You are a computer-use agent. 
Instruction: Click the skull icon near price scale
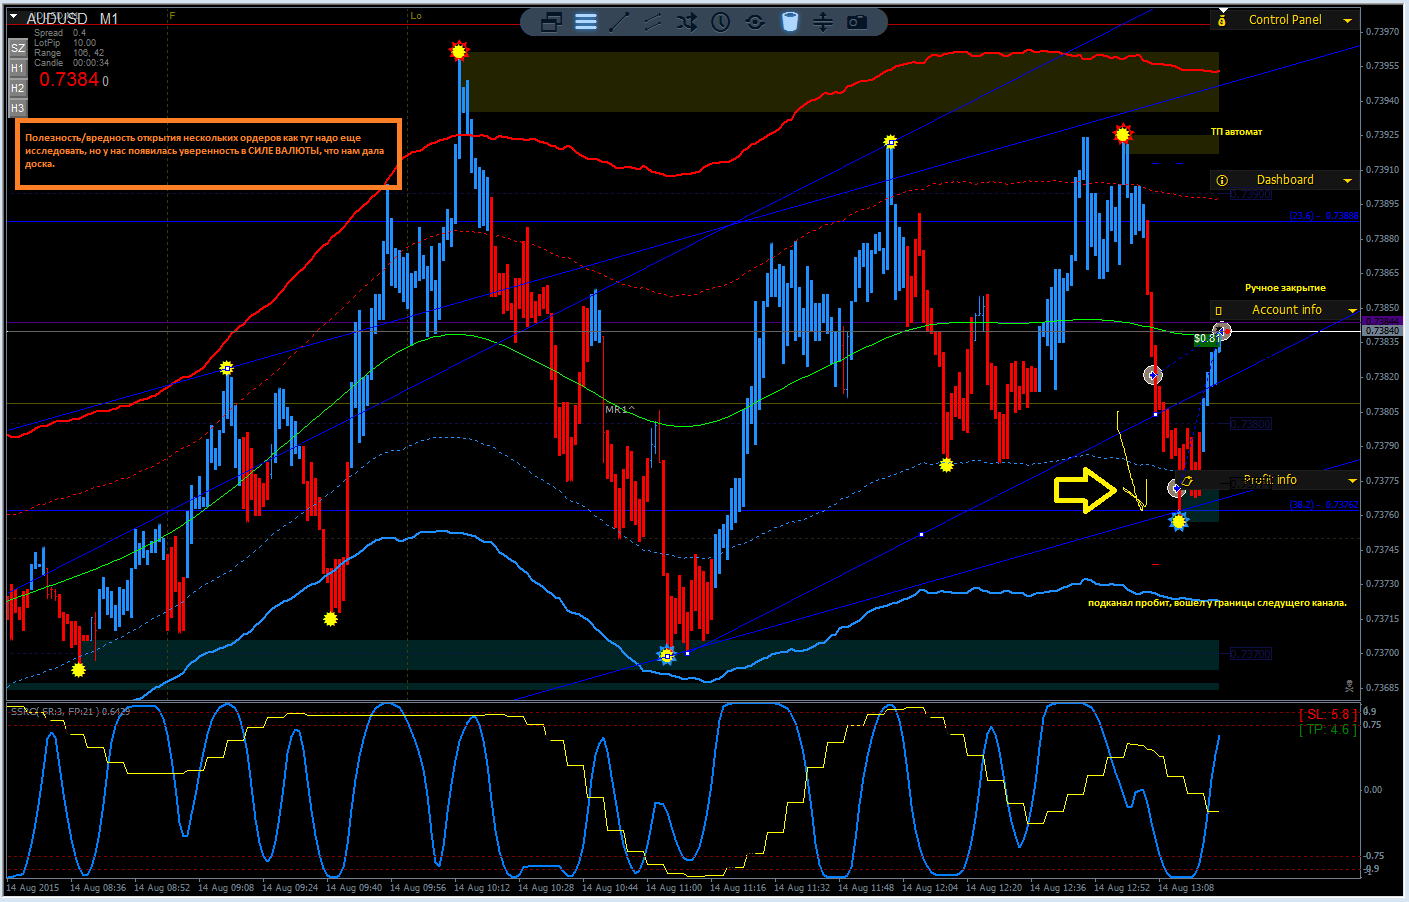pos(1349,686)
